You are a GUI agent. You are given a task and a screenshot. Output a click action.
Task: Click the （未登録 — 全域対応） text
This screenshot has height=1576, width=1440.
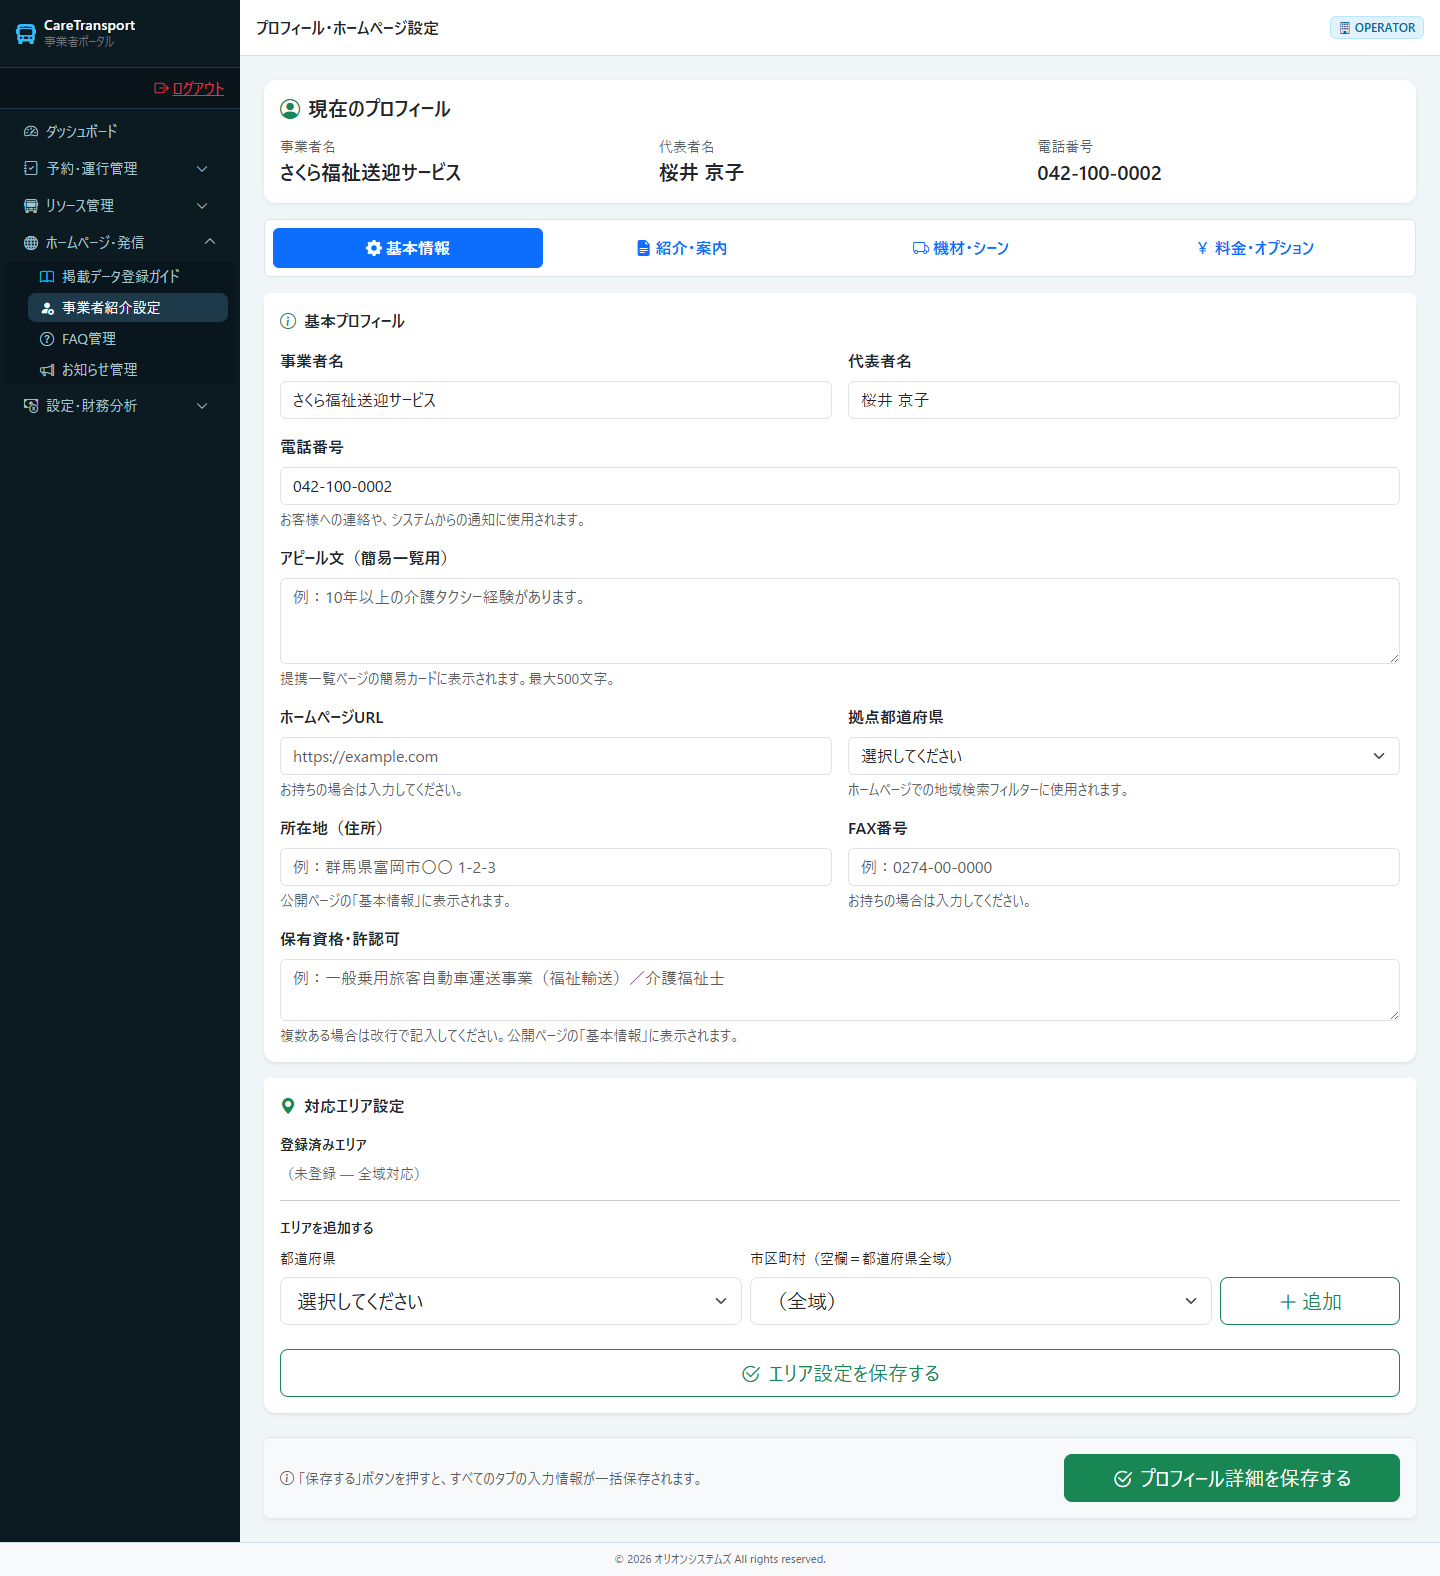(354, 1173)
